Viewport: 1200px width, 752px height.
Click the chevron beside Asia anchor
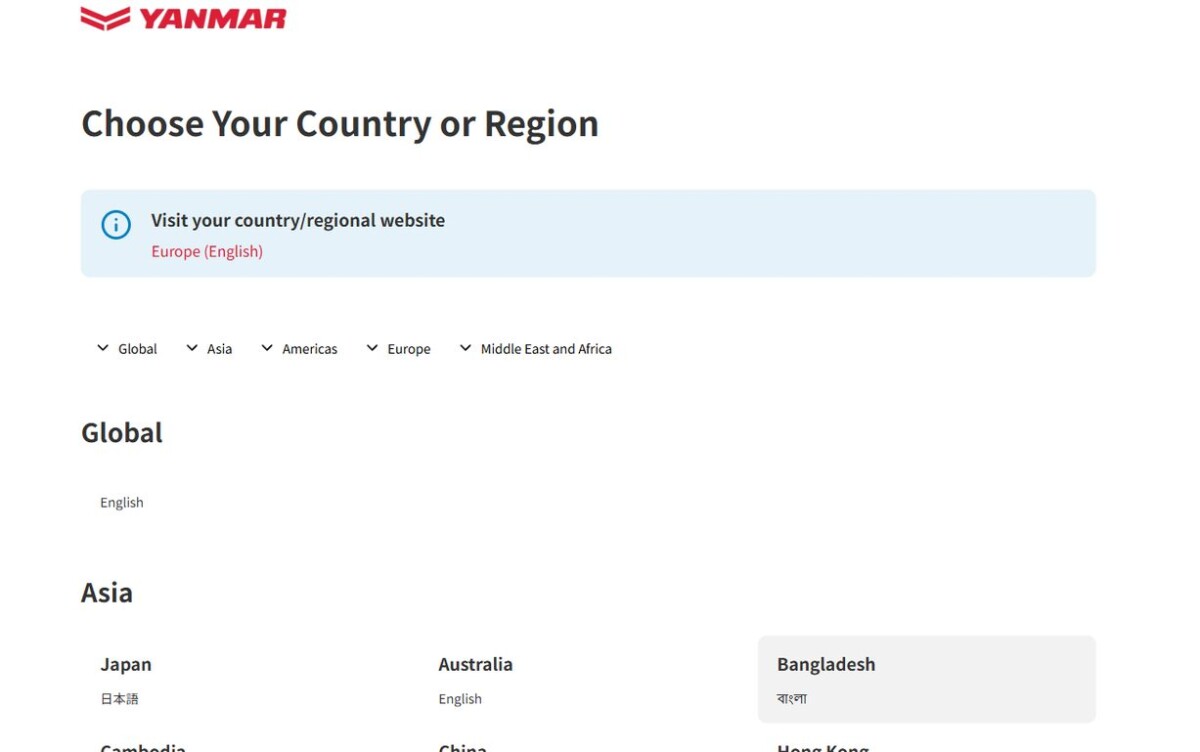click(x=192, y=348)
